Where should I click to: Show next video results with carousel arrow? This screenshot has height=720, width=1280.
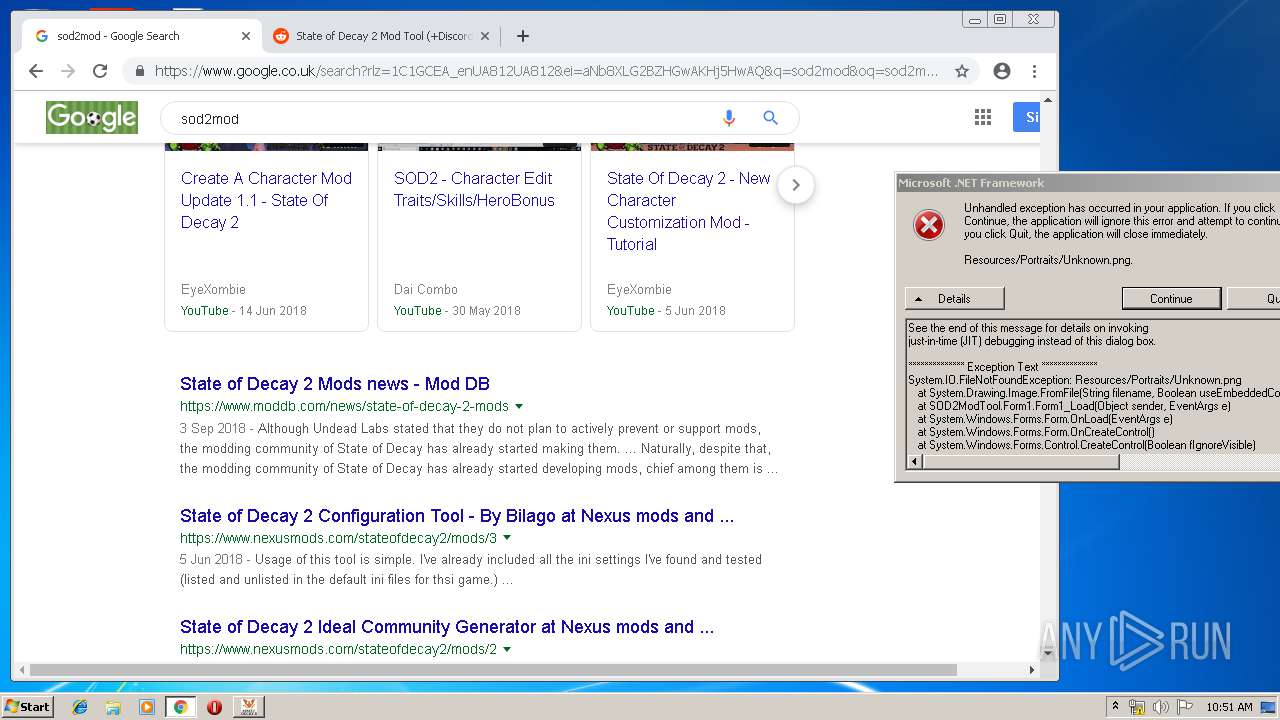click(x=796, y=185)
